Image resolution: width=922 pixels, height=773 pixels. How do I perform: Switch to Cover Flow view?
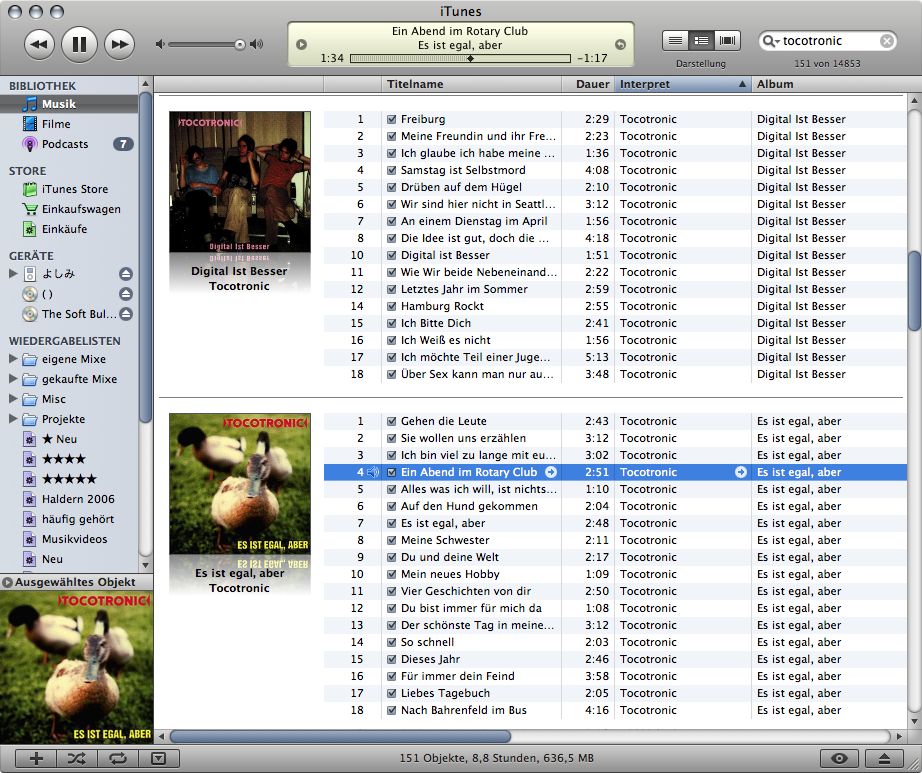pos(727,41)
